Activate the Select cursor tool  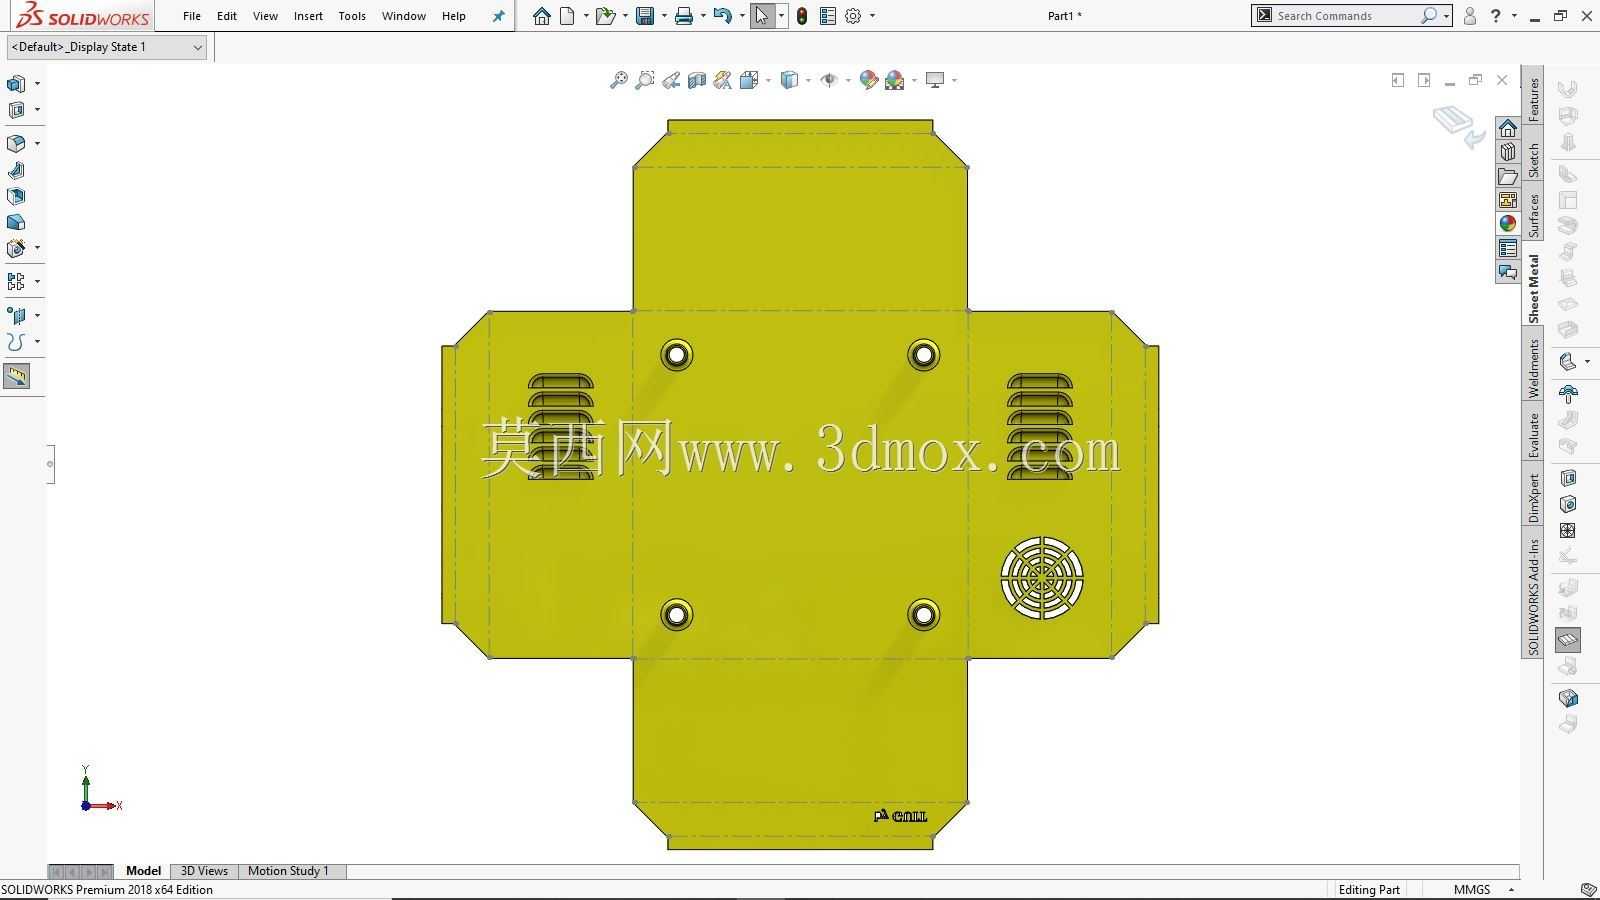coord(762,16)
